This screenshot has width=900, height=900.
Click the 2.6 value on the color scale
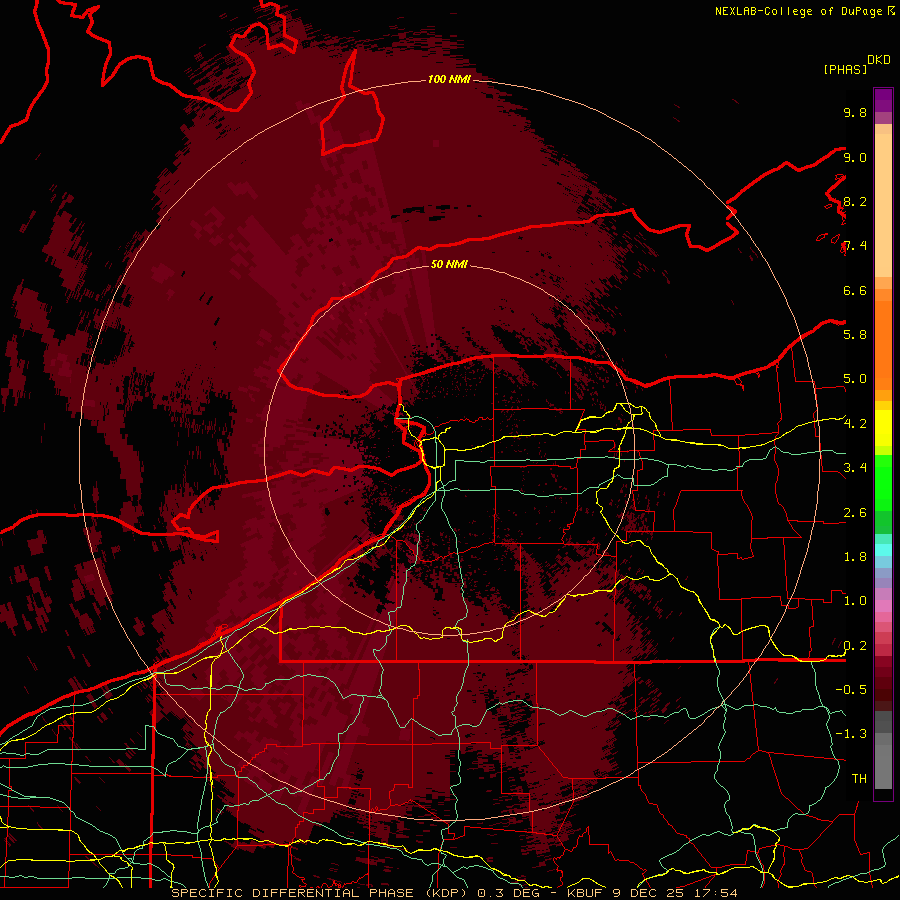point(855,513)
